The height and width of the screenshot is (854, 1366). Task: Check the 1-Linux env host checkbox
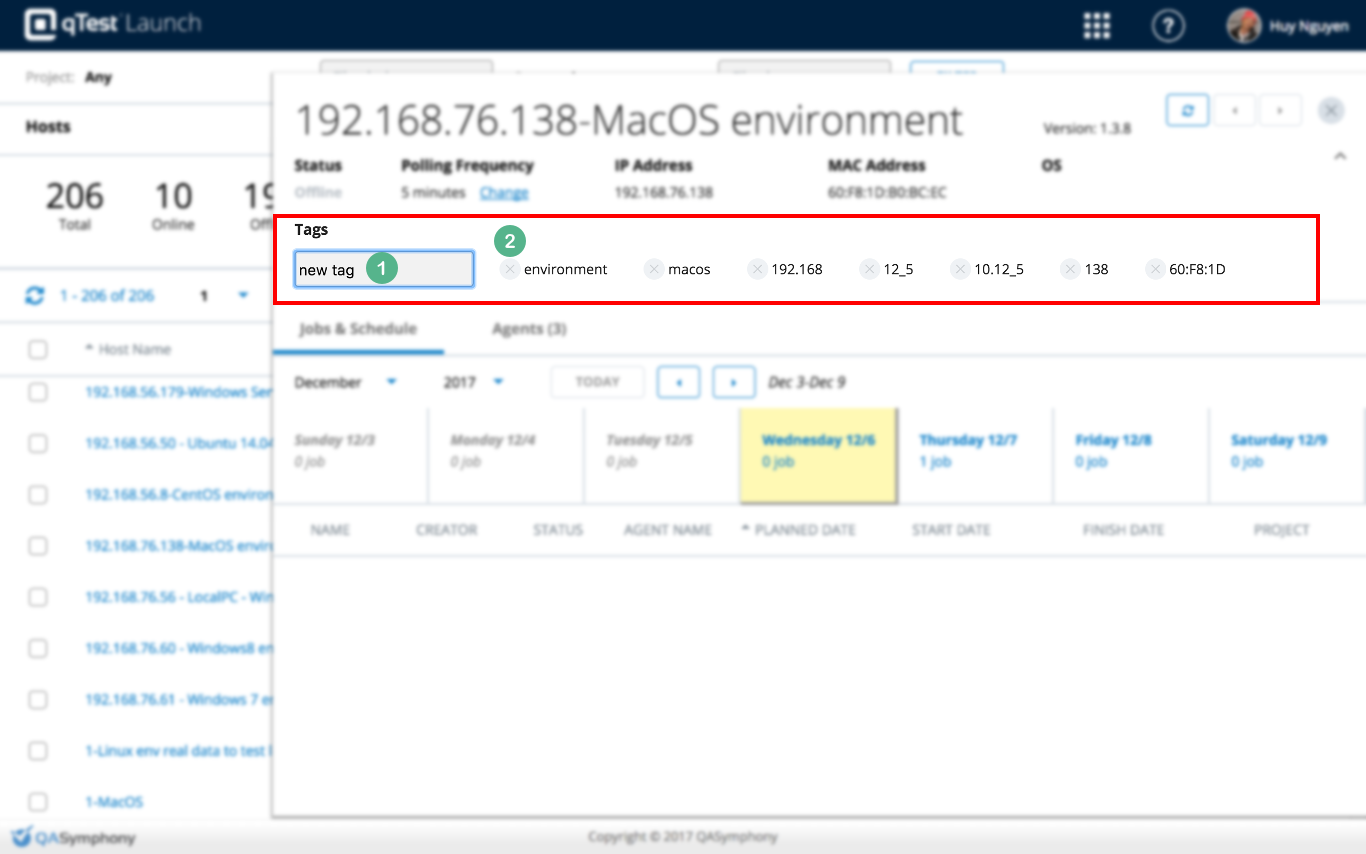click(x=38, y=751)
